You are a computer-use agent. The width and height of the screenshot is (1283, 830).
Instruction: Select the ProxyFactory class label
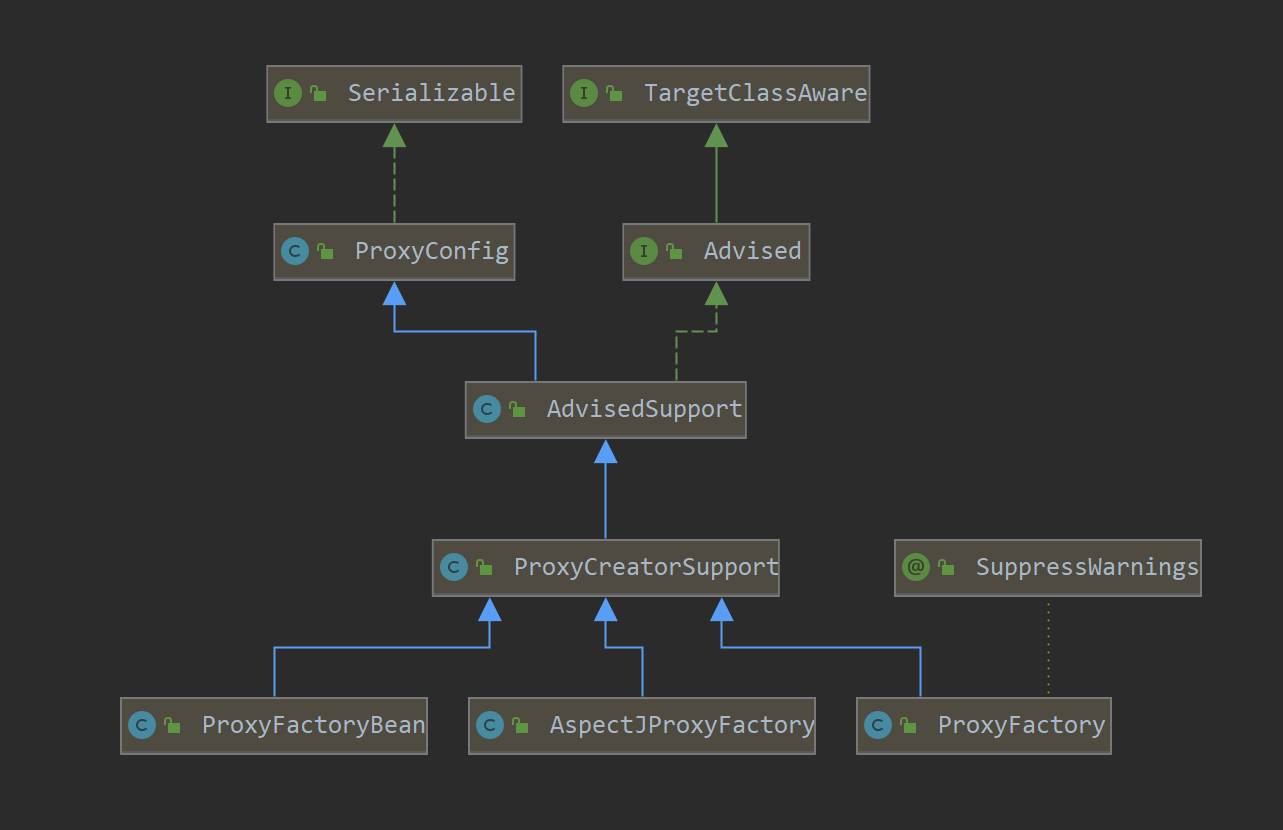click(1021, 725)
